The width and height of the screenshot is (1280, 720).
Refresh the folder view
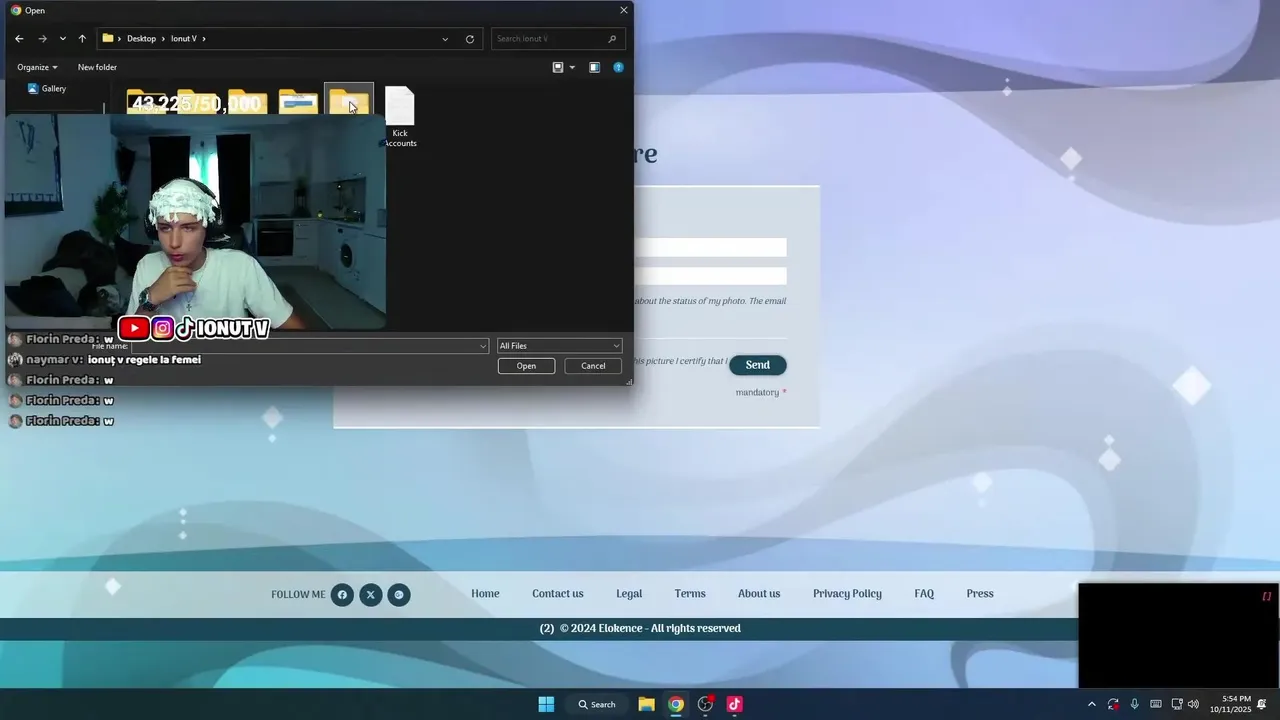[470, 39]
